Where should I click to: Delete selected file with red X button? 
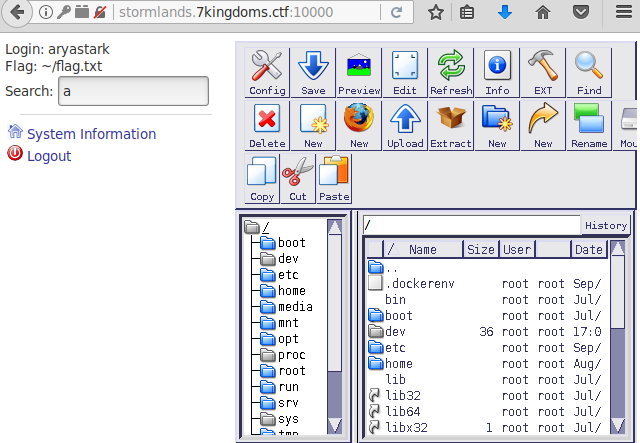pos(267,126)
